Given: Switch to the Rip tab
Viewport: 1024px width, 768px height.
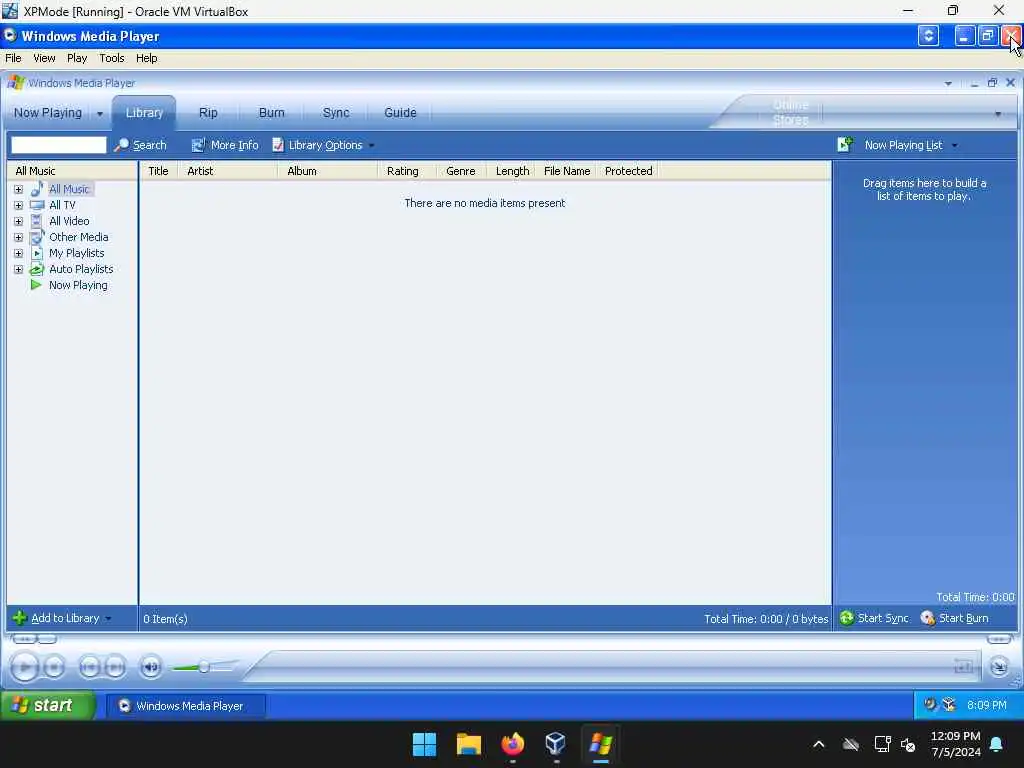Looking at the screenshot, I should click(x=208, y=112).
